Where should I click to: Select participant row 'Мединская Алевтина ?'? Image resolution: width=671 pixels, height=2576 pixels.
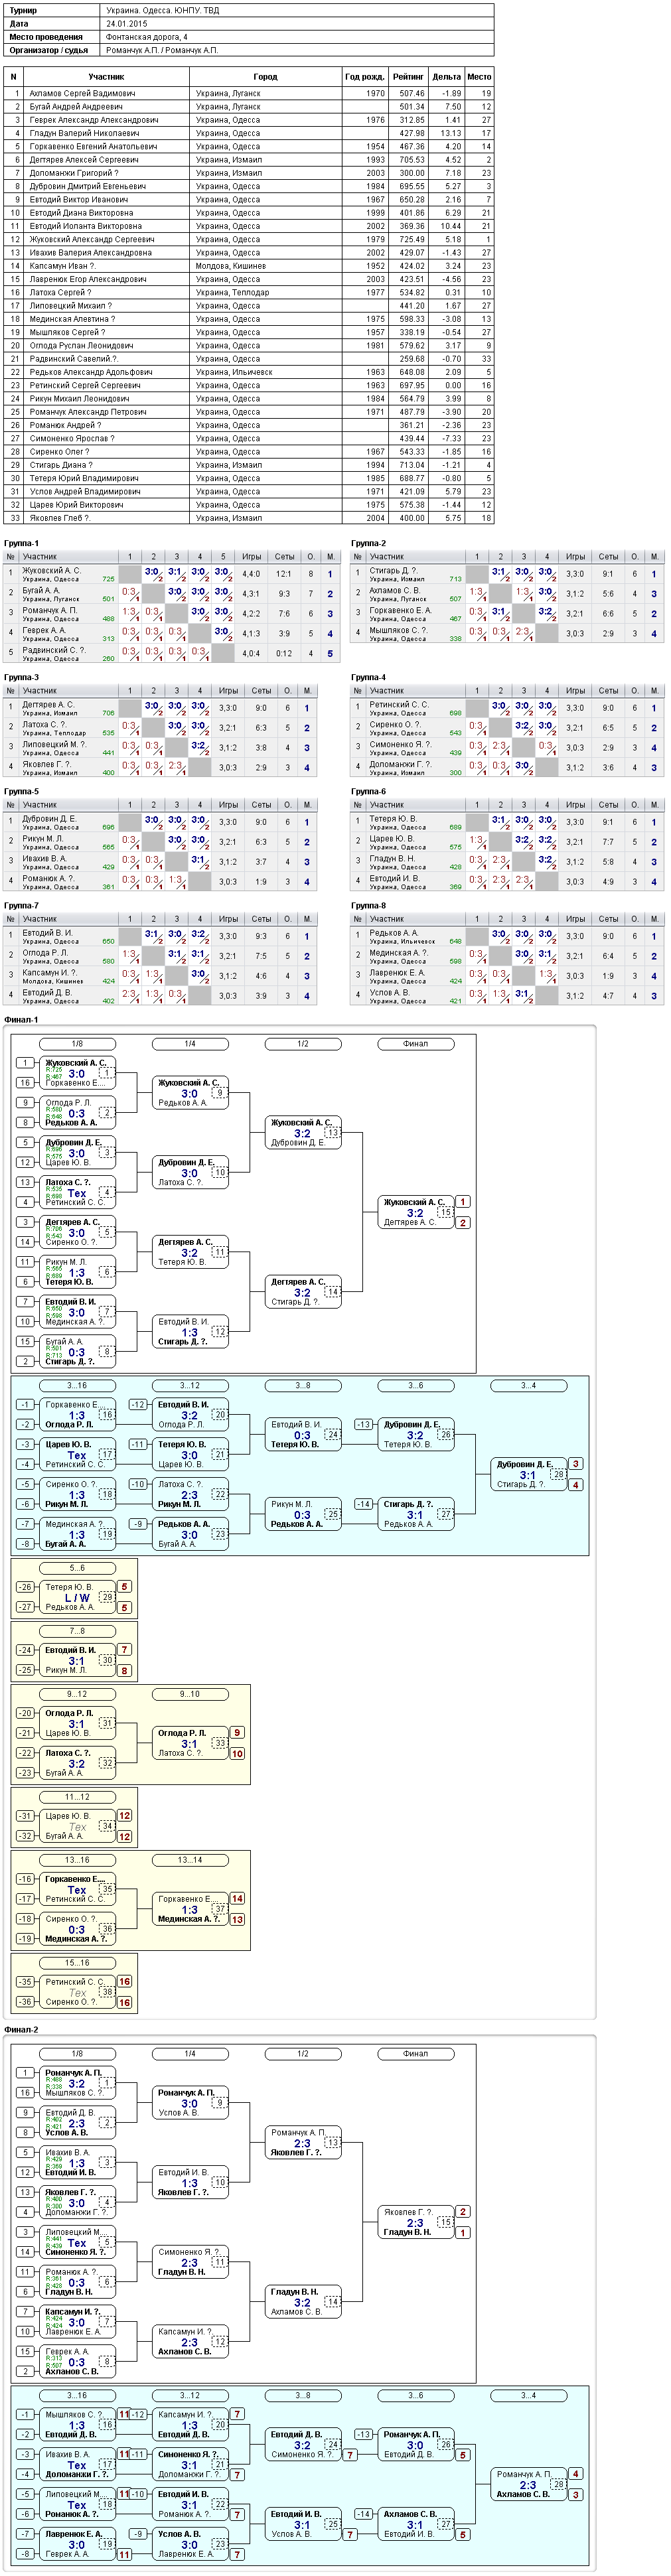[x=249, y=319]
